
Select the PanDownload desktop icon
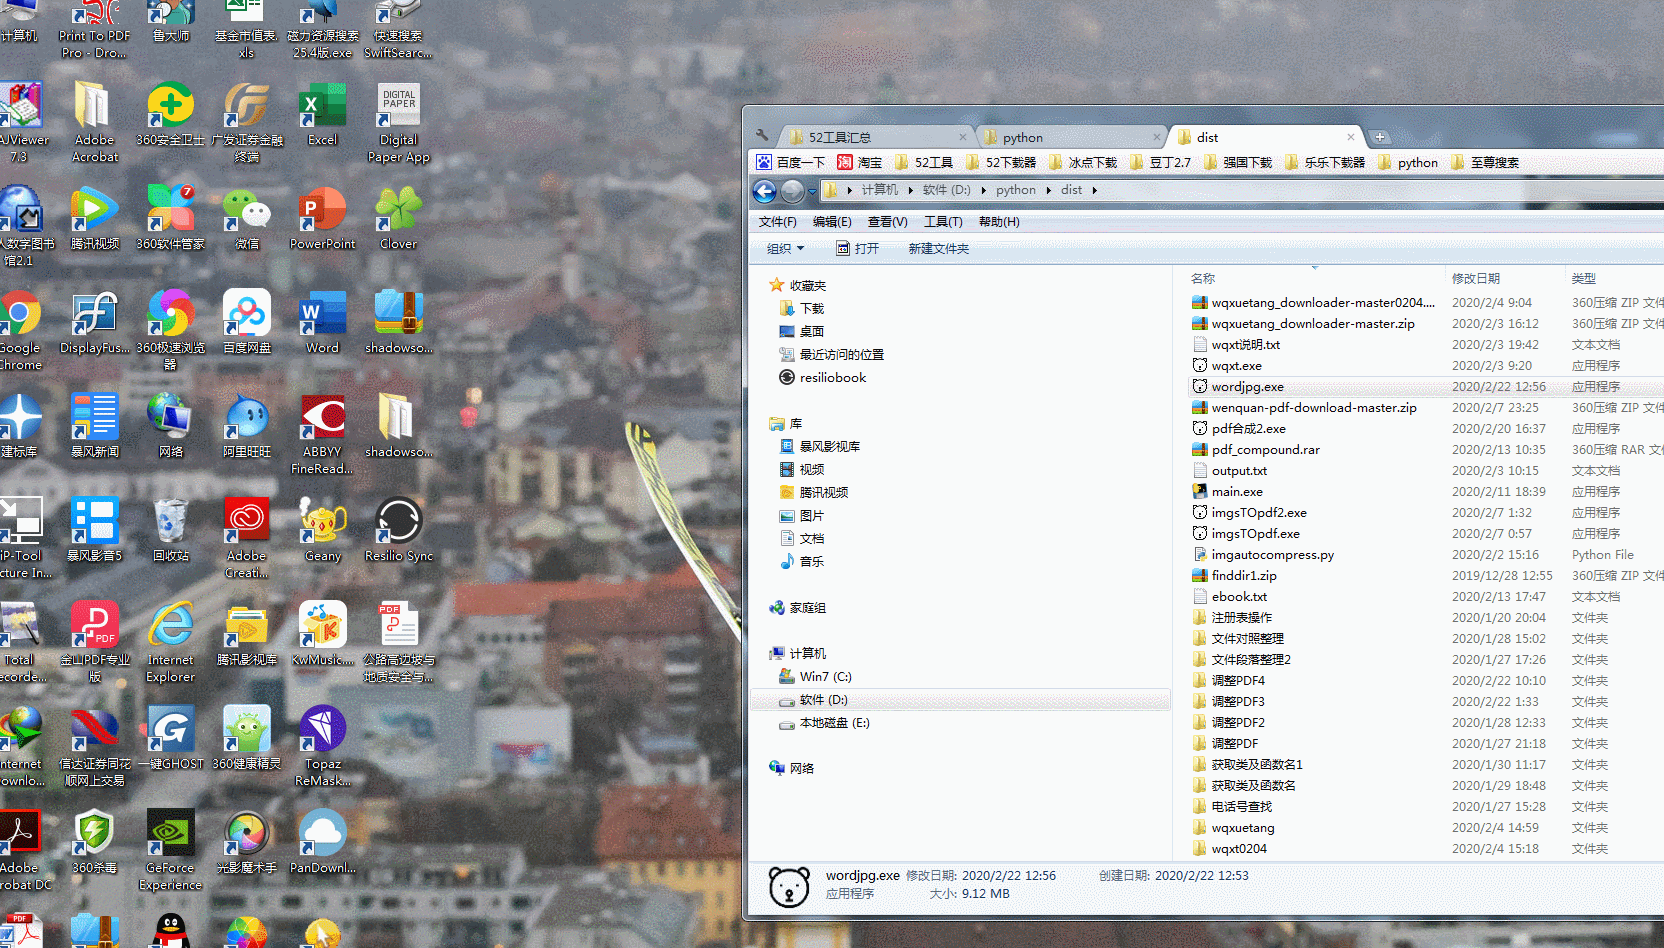point(322,843)
